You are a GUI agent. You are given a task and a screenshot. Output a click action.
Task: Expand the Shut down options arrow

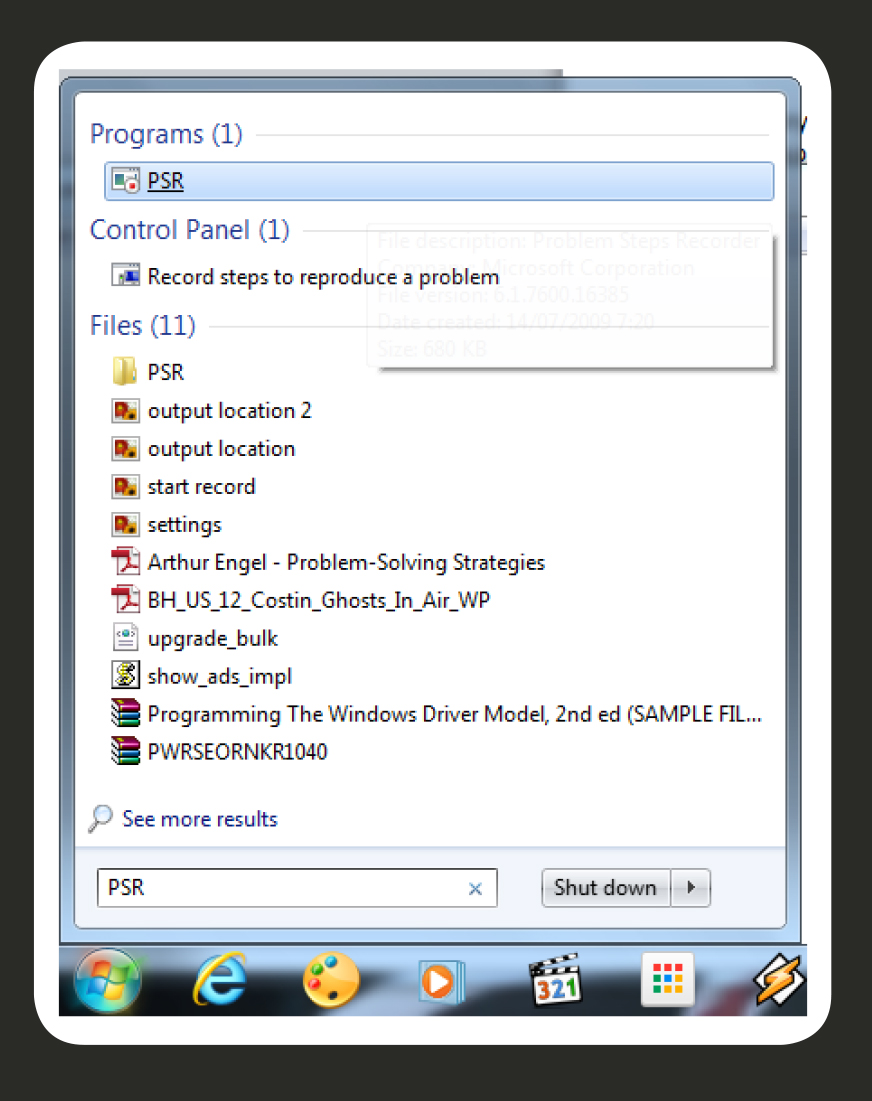point(690,888)
